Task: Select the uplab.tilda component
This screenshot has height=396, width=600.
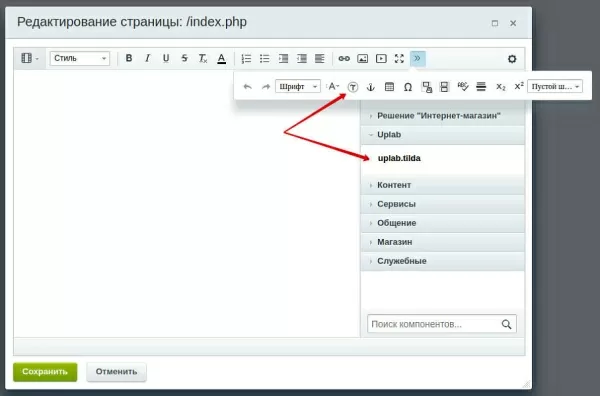Action: click(x=399, y=158)
